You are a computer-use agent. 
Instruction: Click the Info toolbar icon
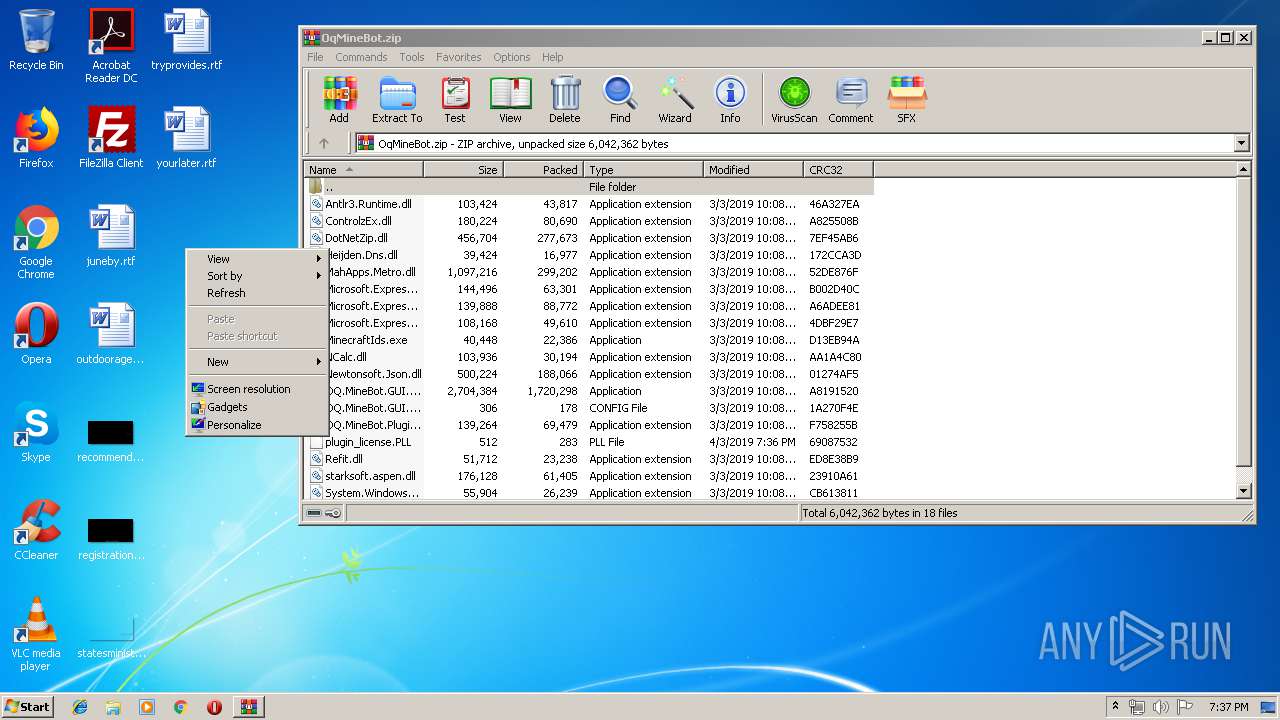point(730,100)
